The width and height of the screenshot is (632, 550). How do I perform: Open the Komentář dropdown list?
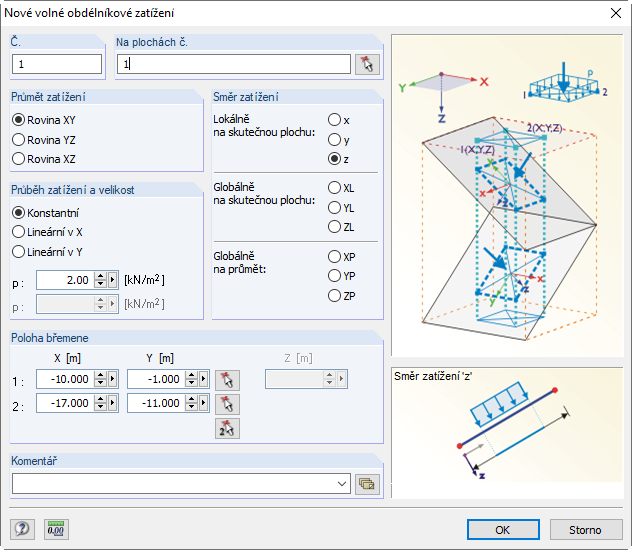point(342,484)
